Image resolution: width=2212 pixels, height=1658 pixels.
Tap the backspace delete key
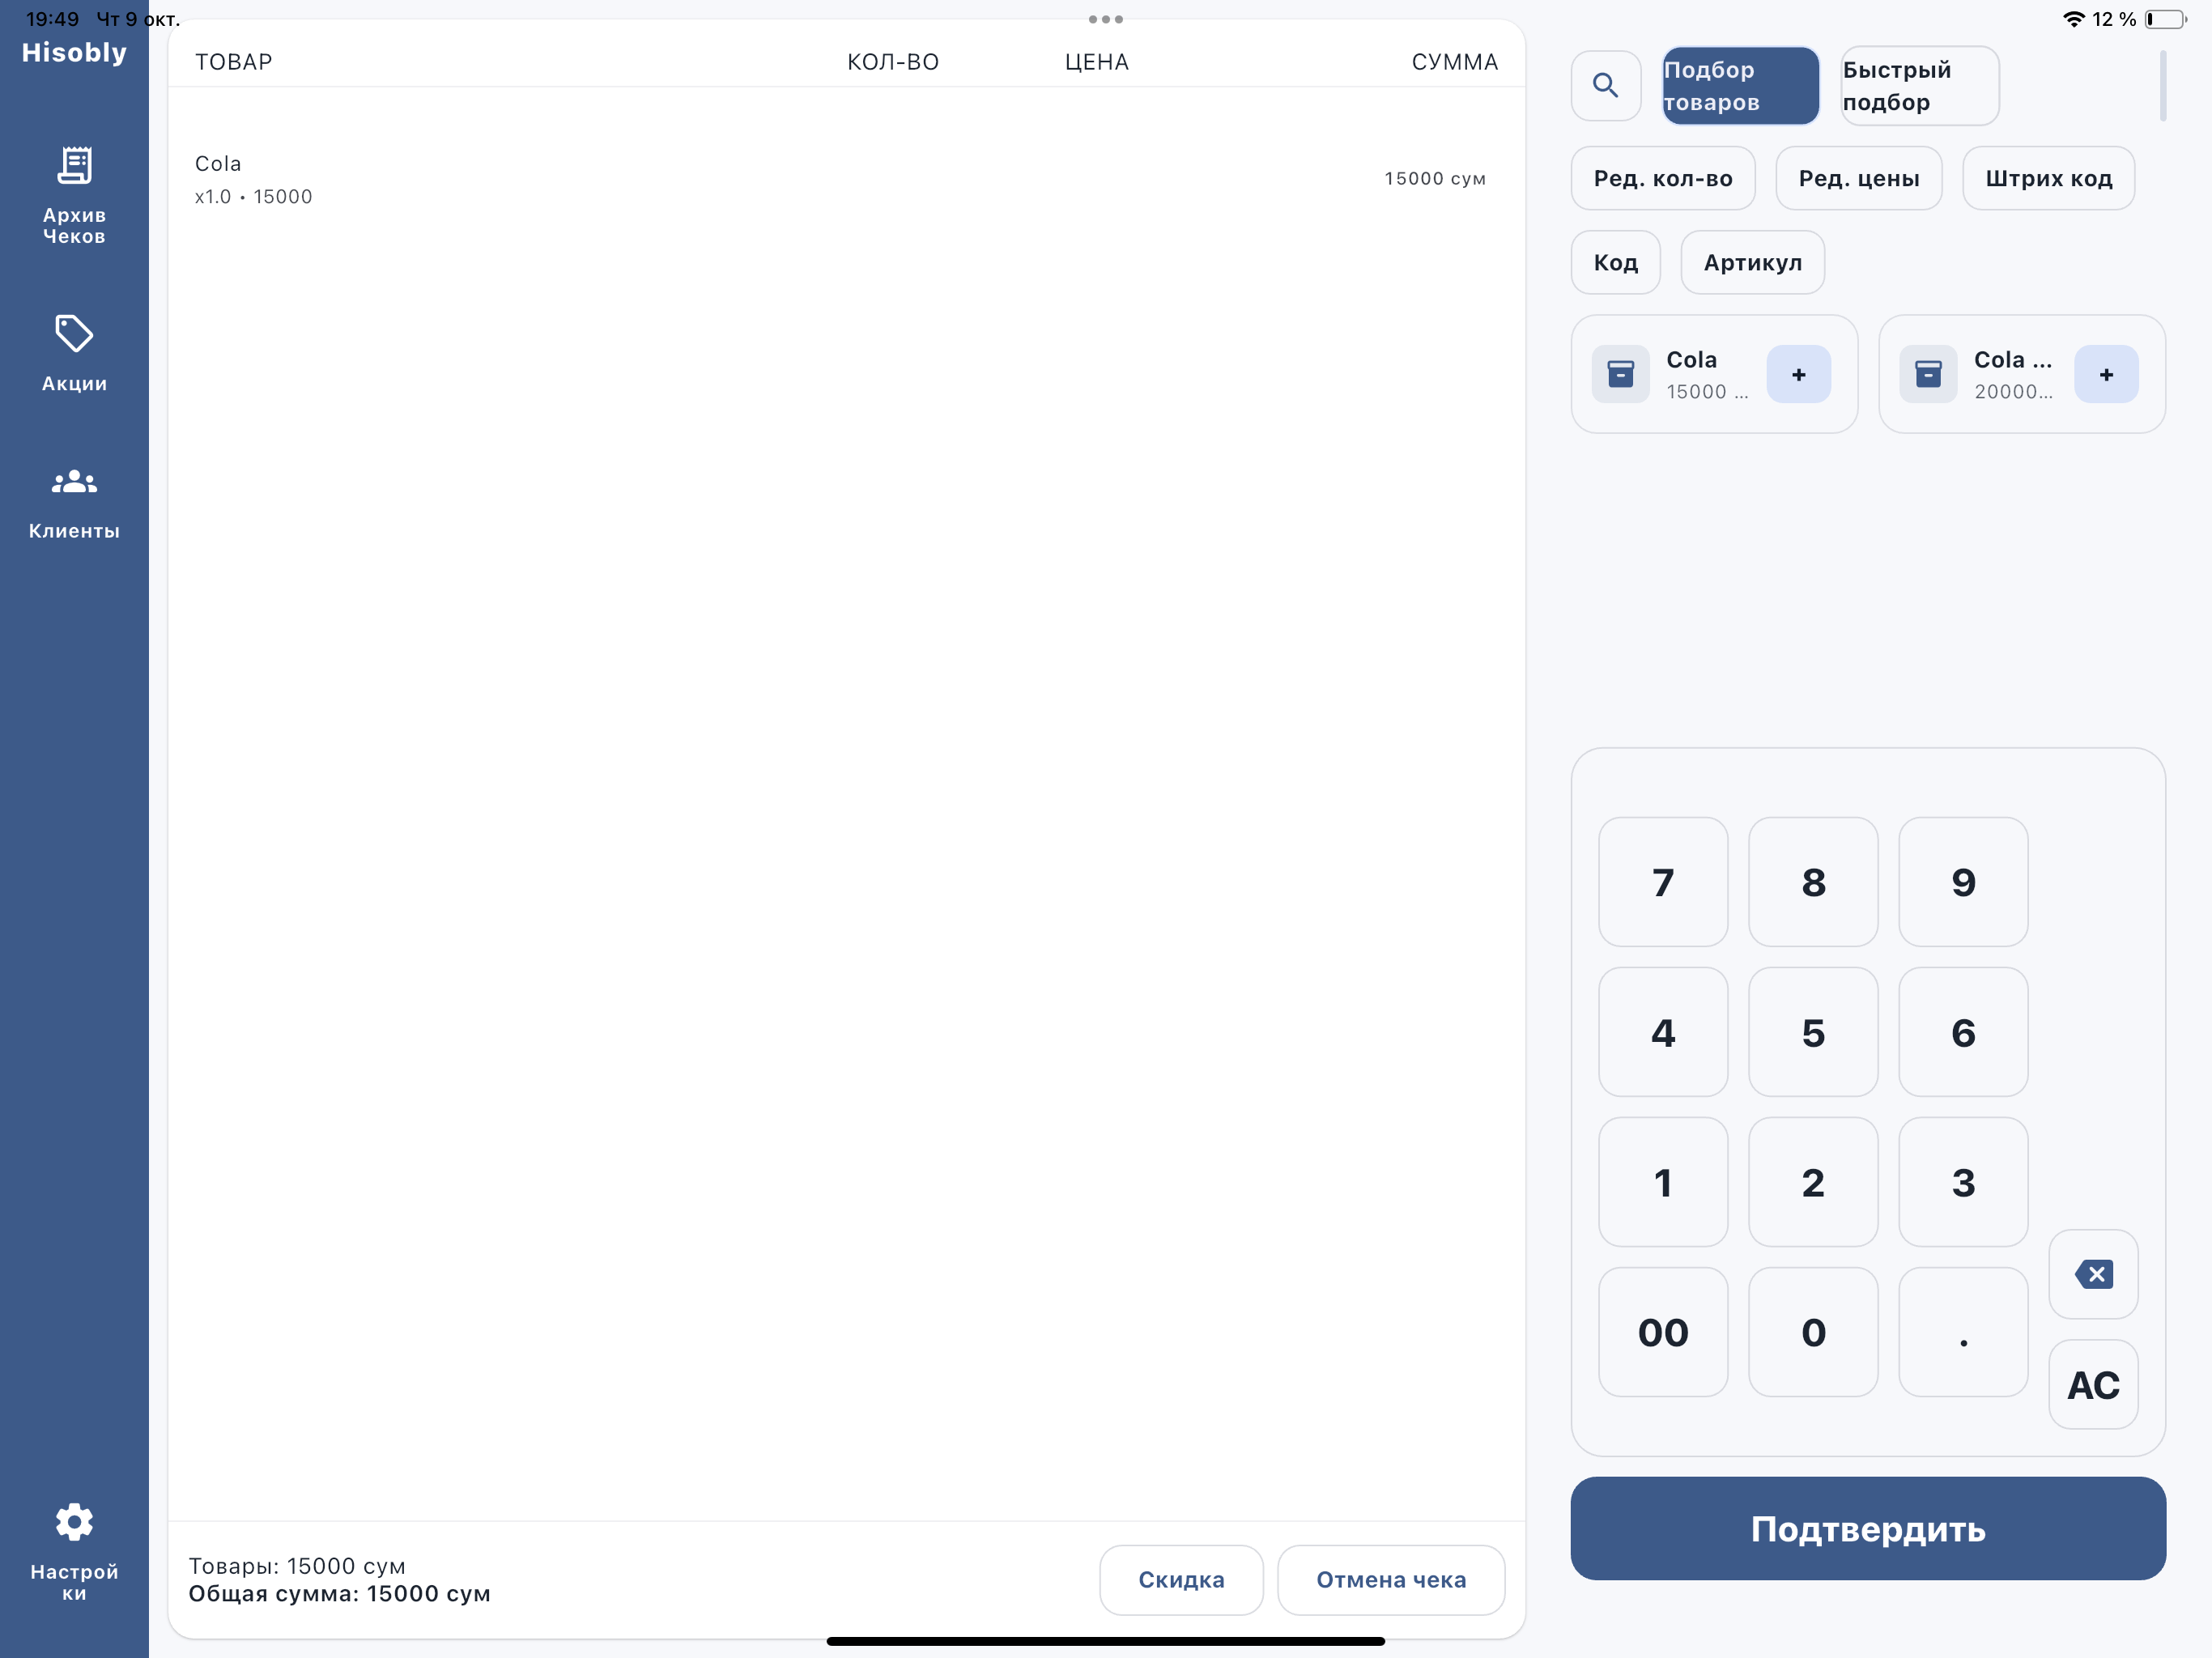(2093, 1274)
